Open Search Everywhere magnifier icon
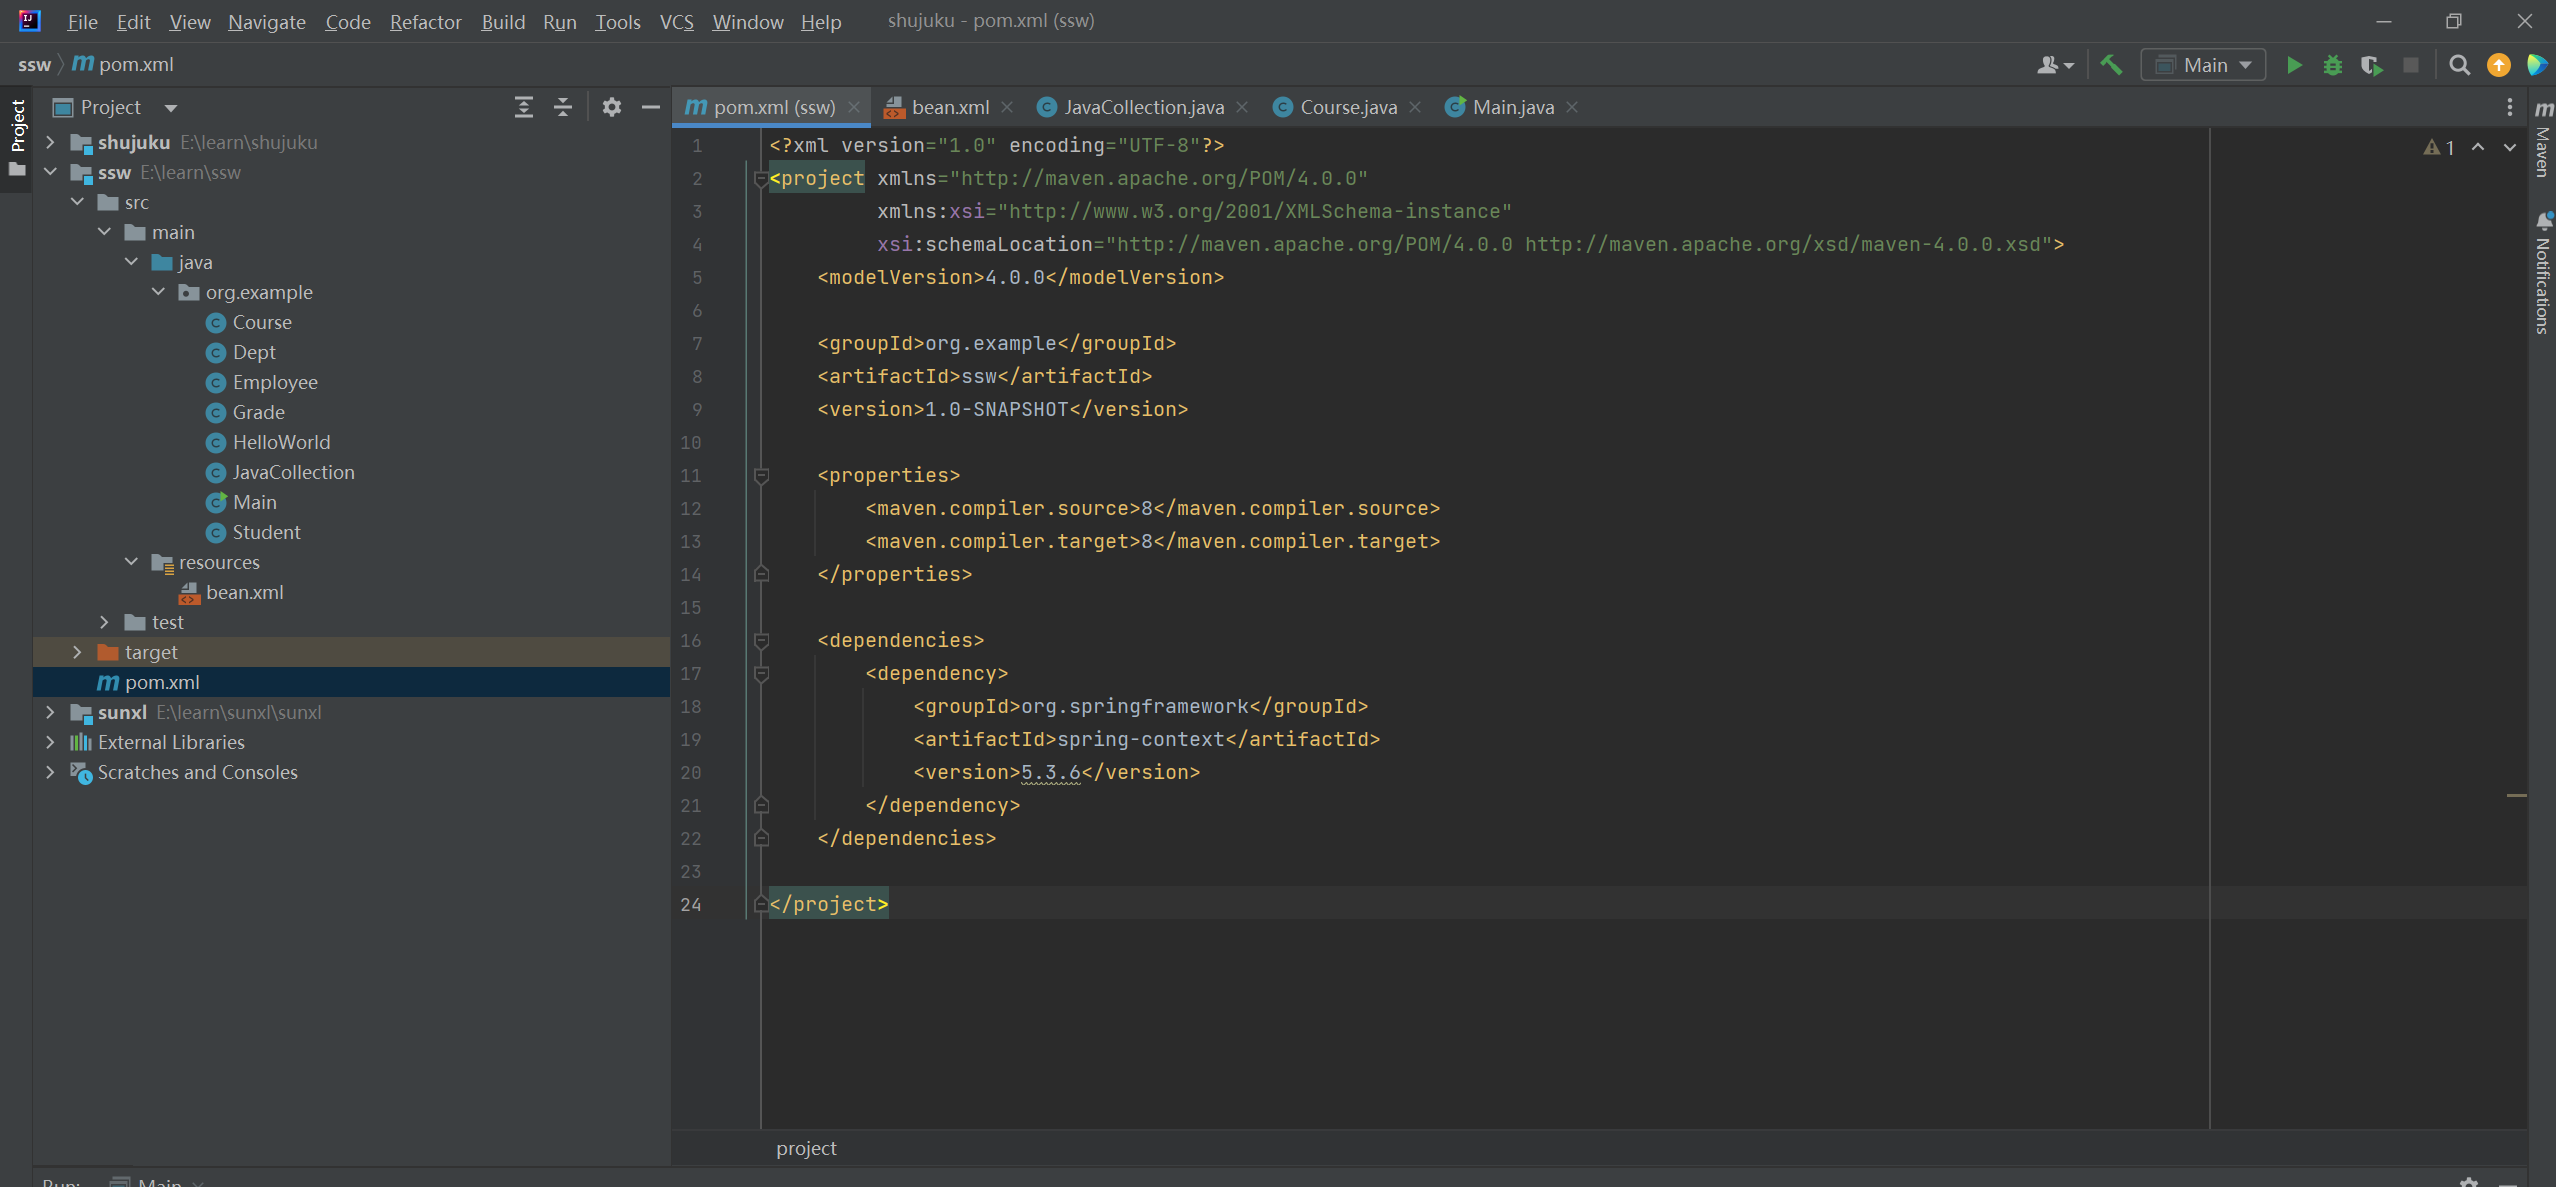This screenshot has width=2556, height=1187. (x=2459, y=66)
